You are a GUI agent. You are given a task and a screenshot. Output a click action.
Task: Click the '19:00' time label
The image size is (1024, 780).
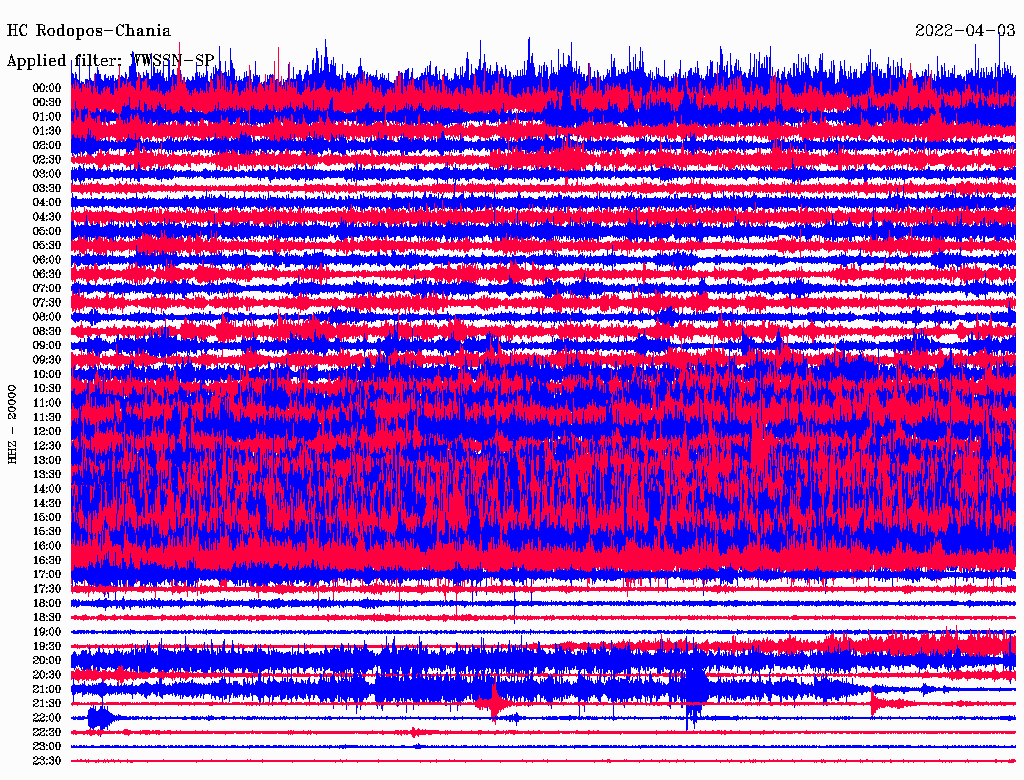[x=47, y=633]
